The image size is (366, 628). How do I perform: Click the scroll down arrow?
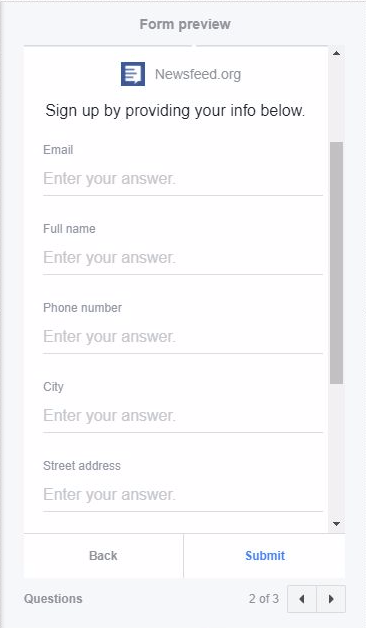pos(336,523)
